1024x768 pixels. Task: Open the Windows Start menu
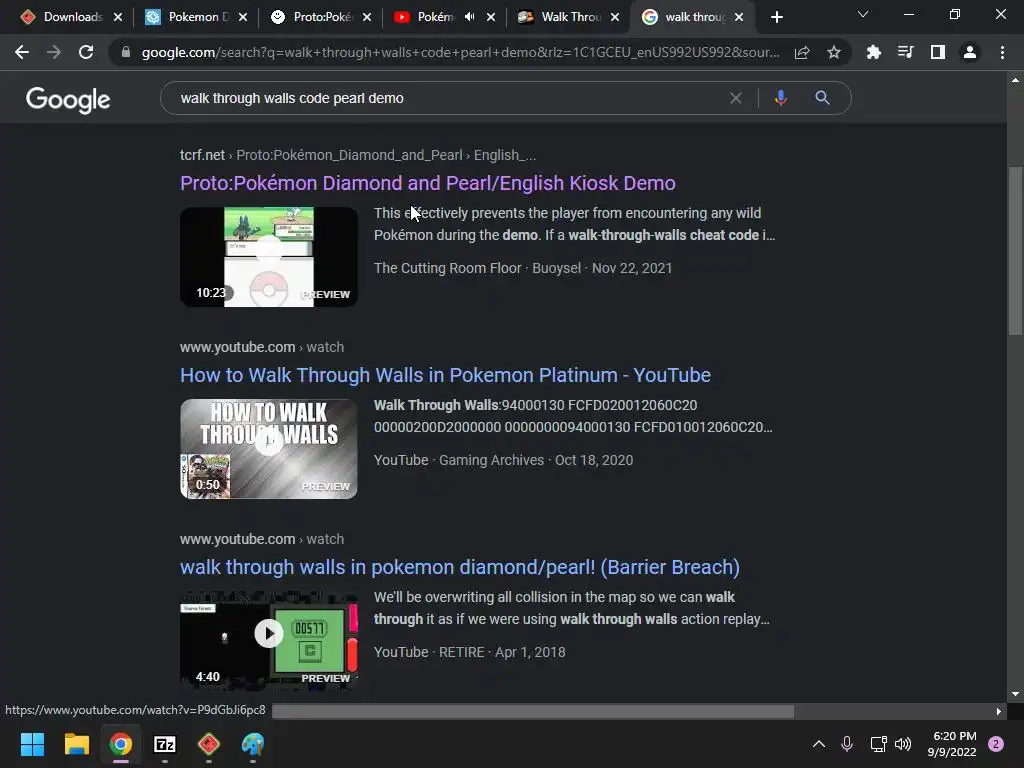[32, 744]
